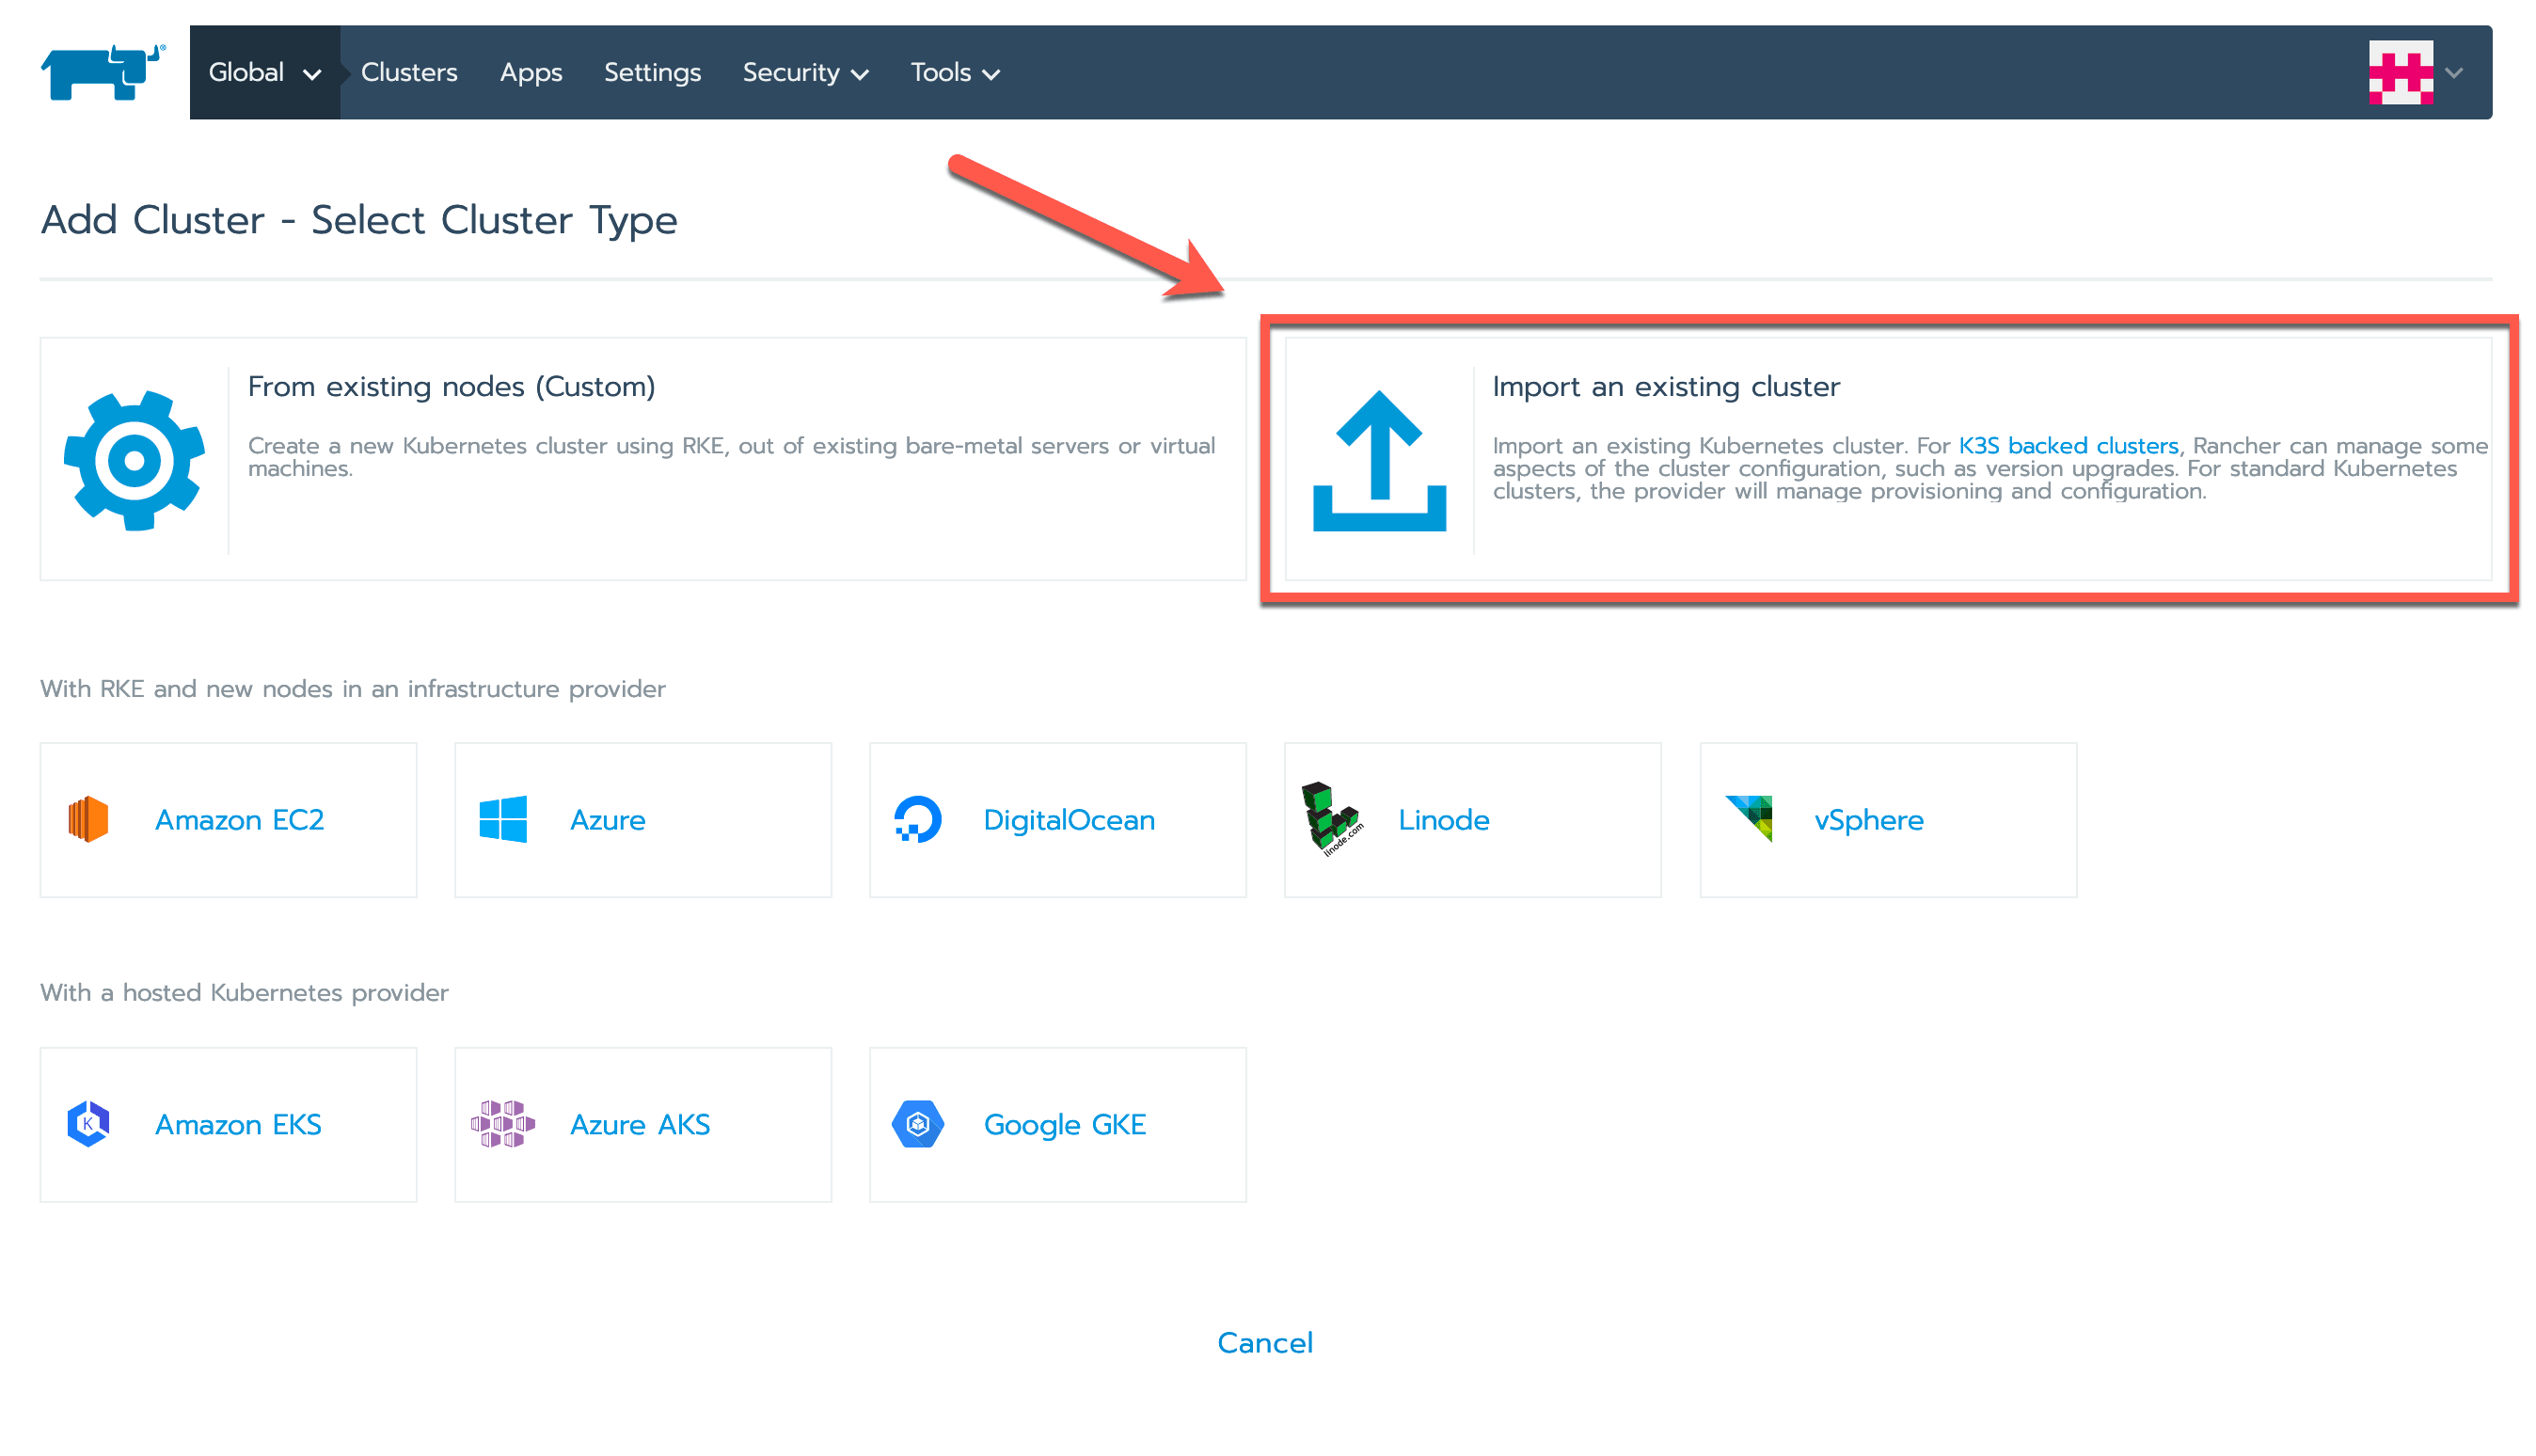The height and width of the screenshot is (1456, 2536).
Task: Click the Google GKE blue hexagon icon
Action: tap(918, 1125)
